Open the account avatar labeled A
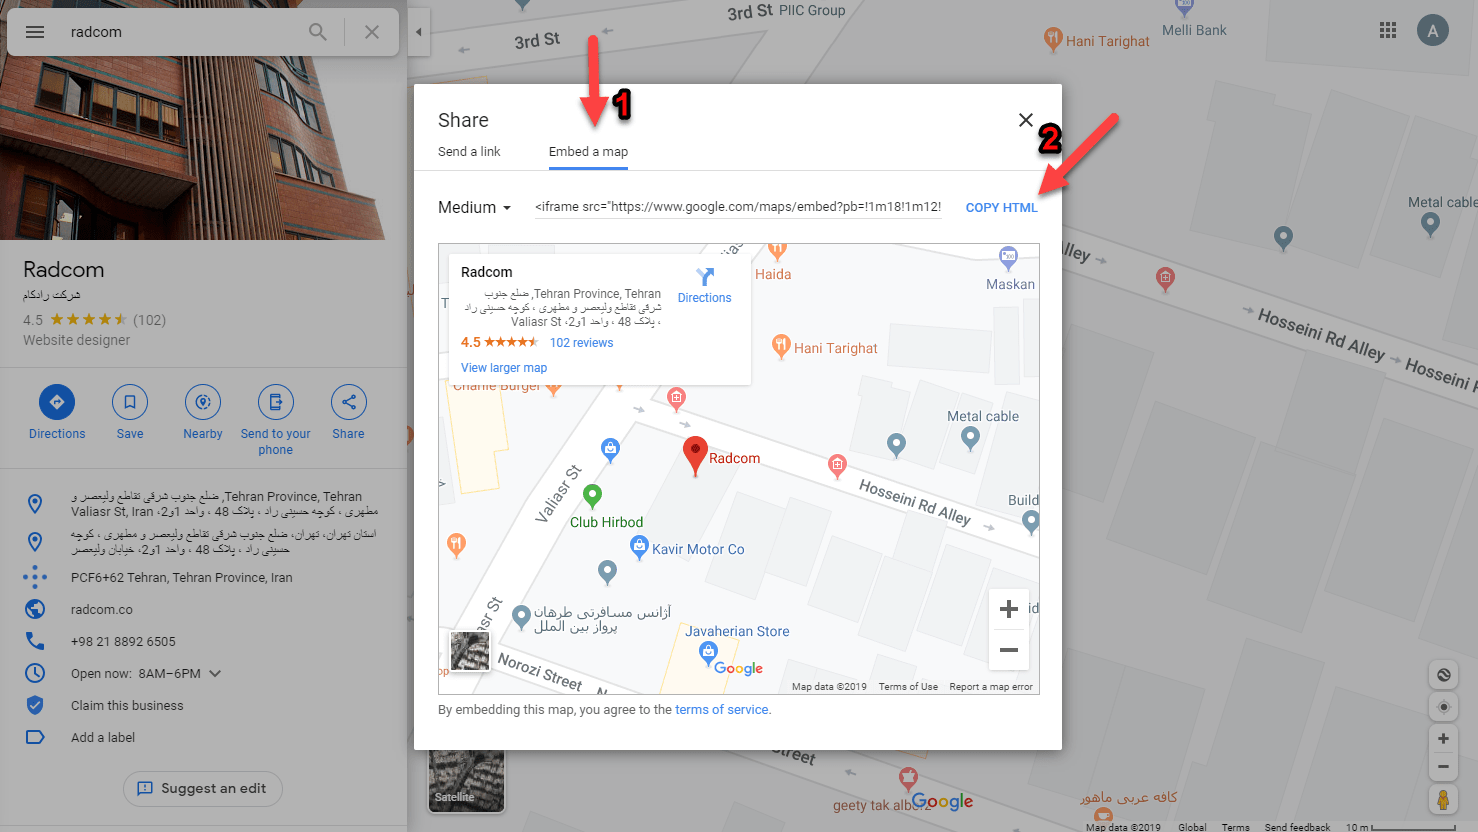Viewport: 1478px width, 832px height. coord(1433,30)
